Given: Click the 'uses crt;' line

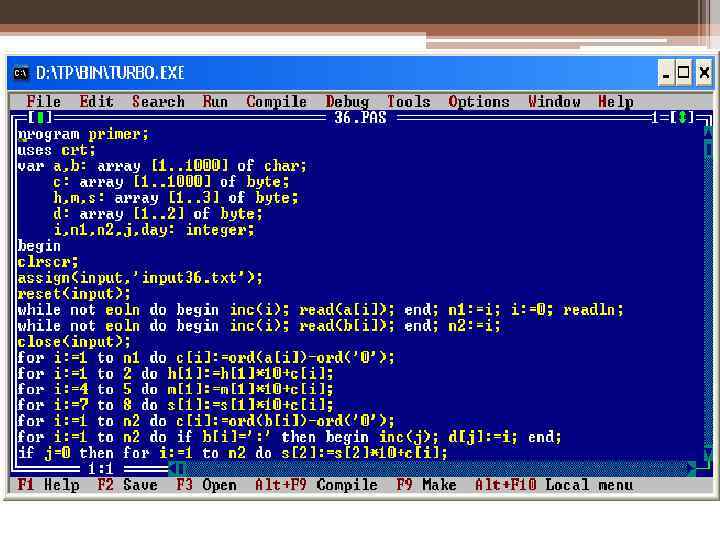Looking at the screenshot, I should point(56,150).
